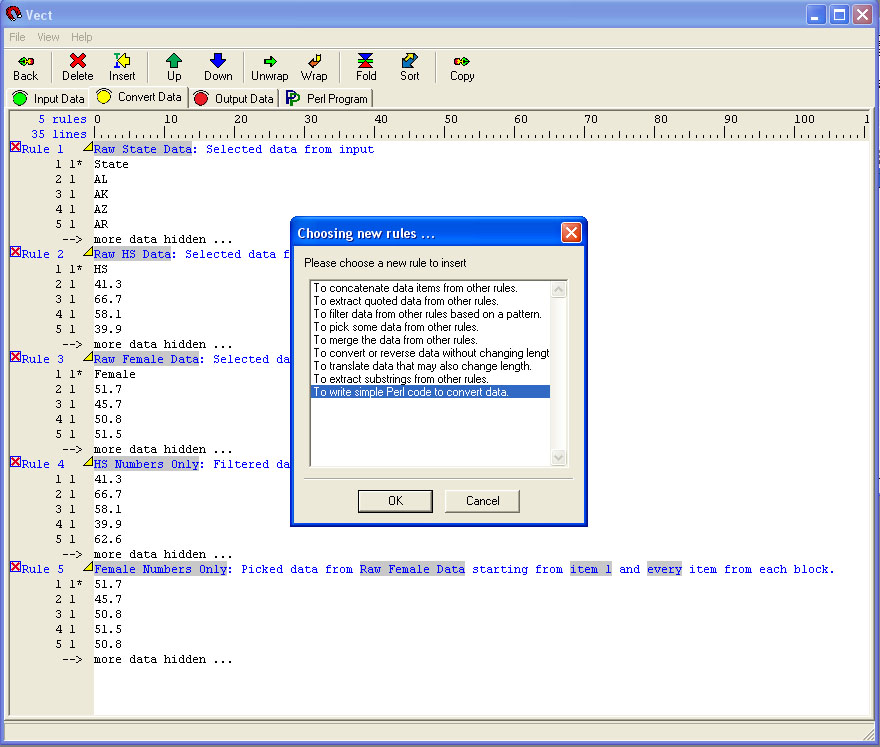Select 'To translate data that may also change length'

click(430, 365)
